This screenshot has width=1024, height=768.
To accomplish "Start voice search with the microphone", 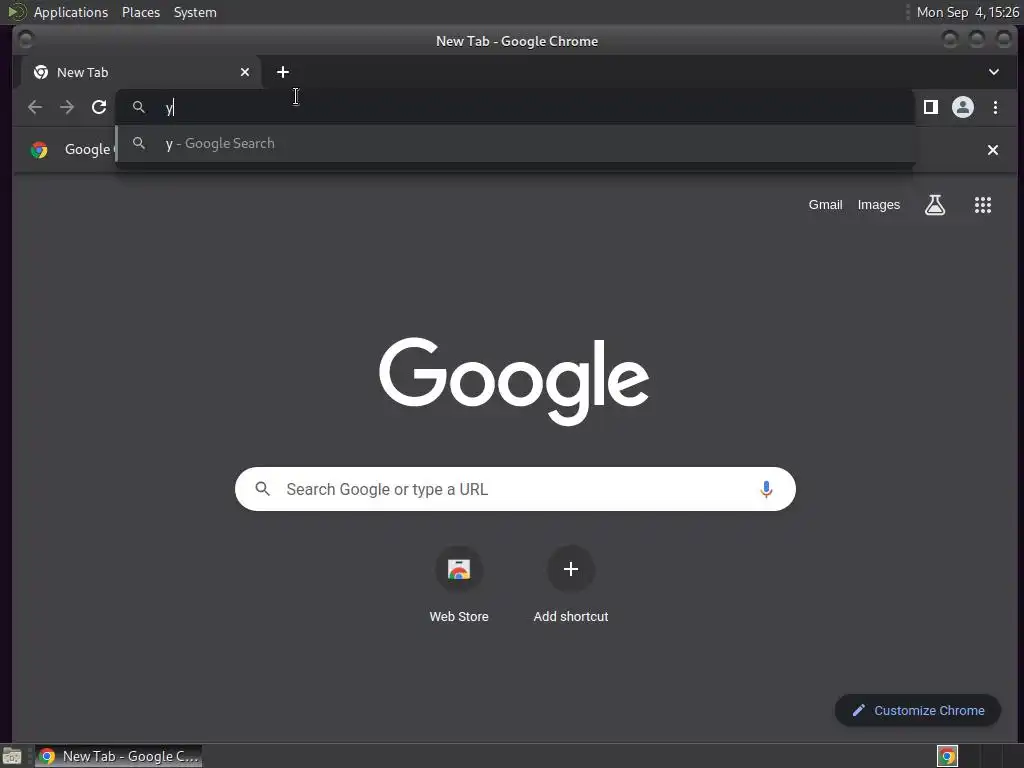I will [766, 489].
